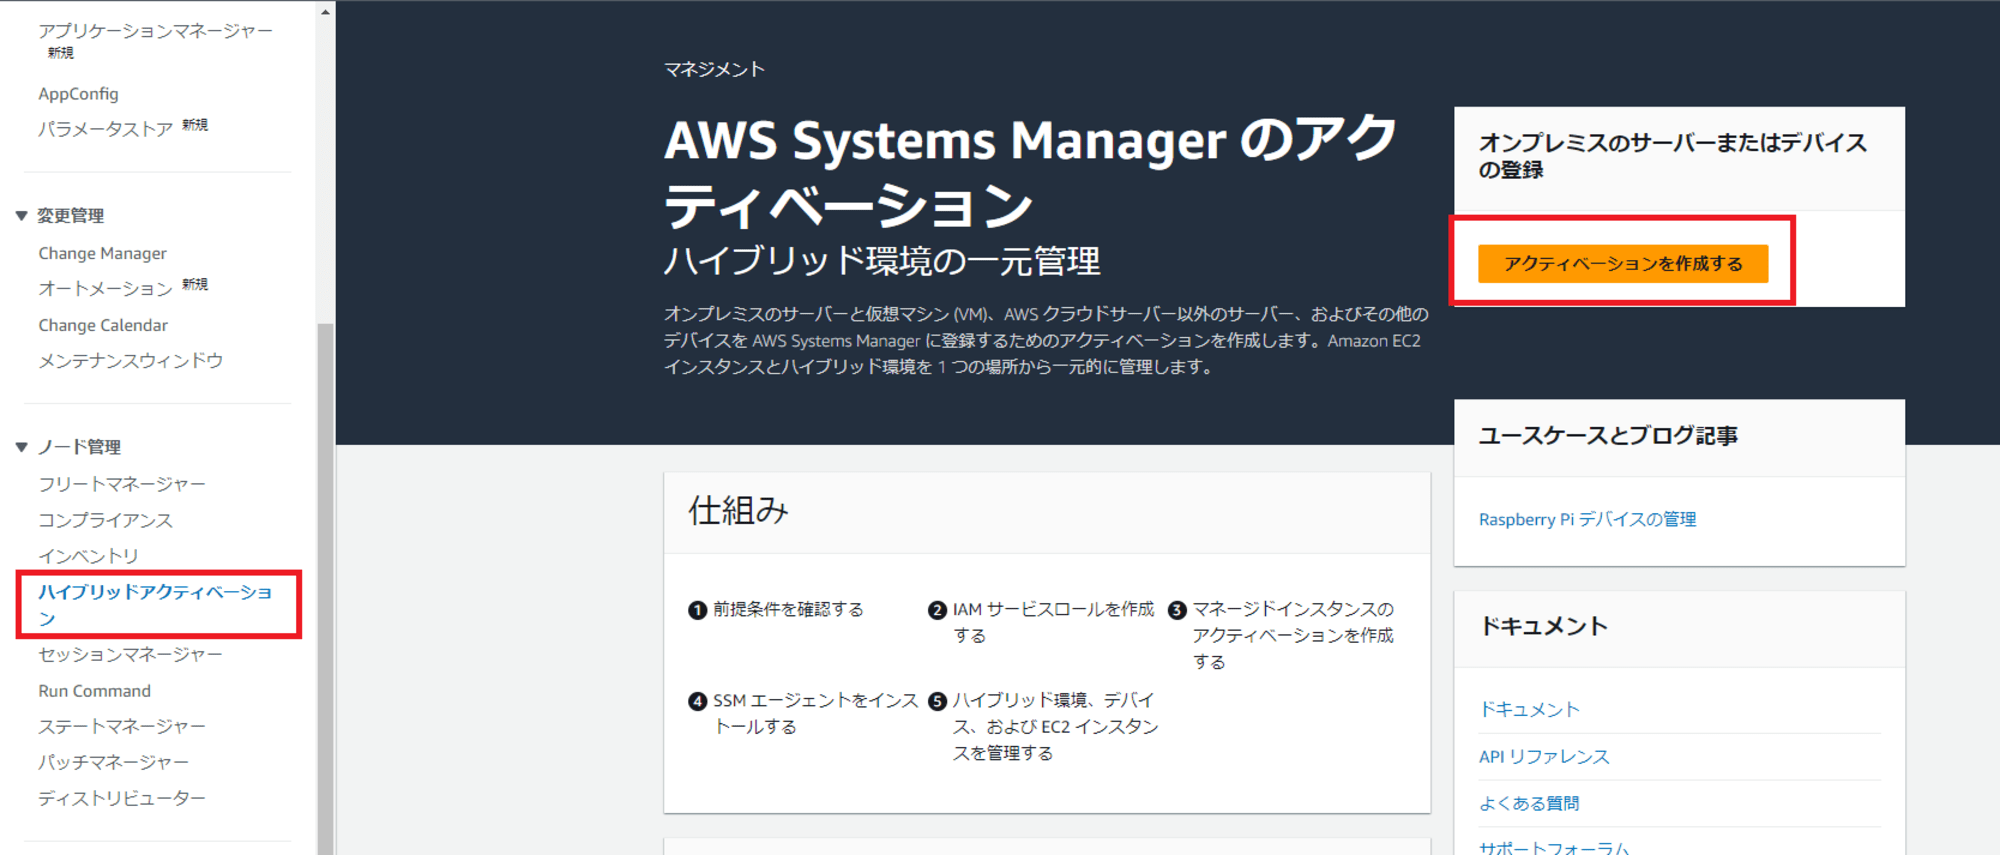The width and height of the screenshot is (2000, 855).
Task: Collapse the ノード管理 section triangle
Action: point(21,447)
